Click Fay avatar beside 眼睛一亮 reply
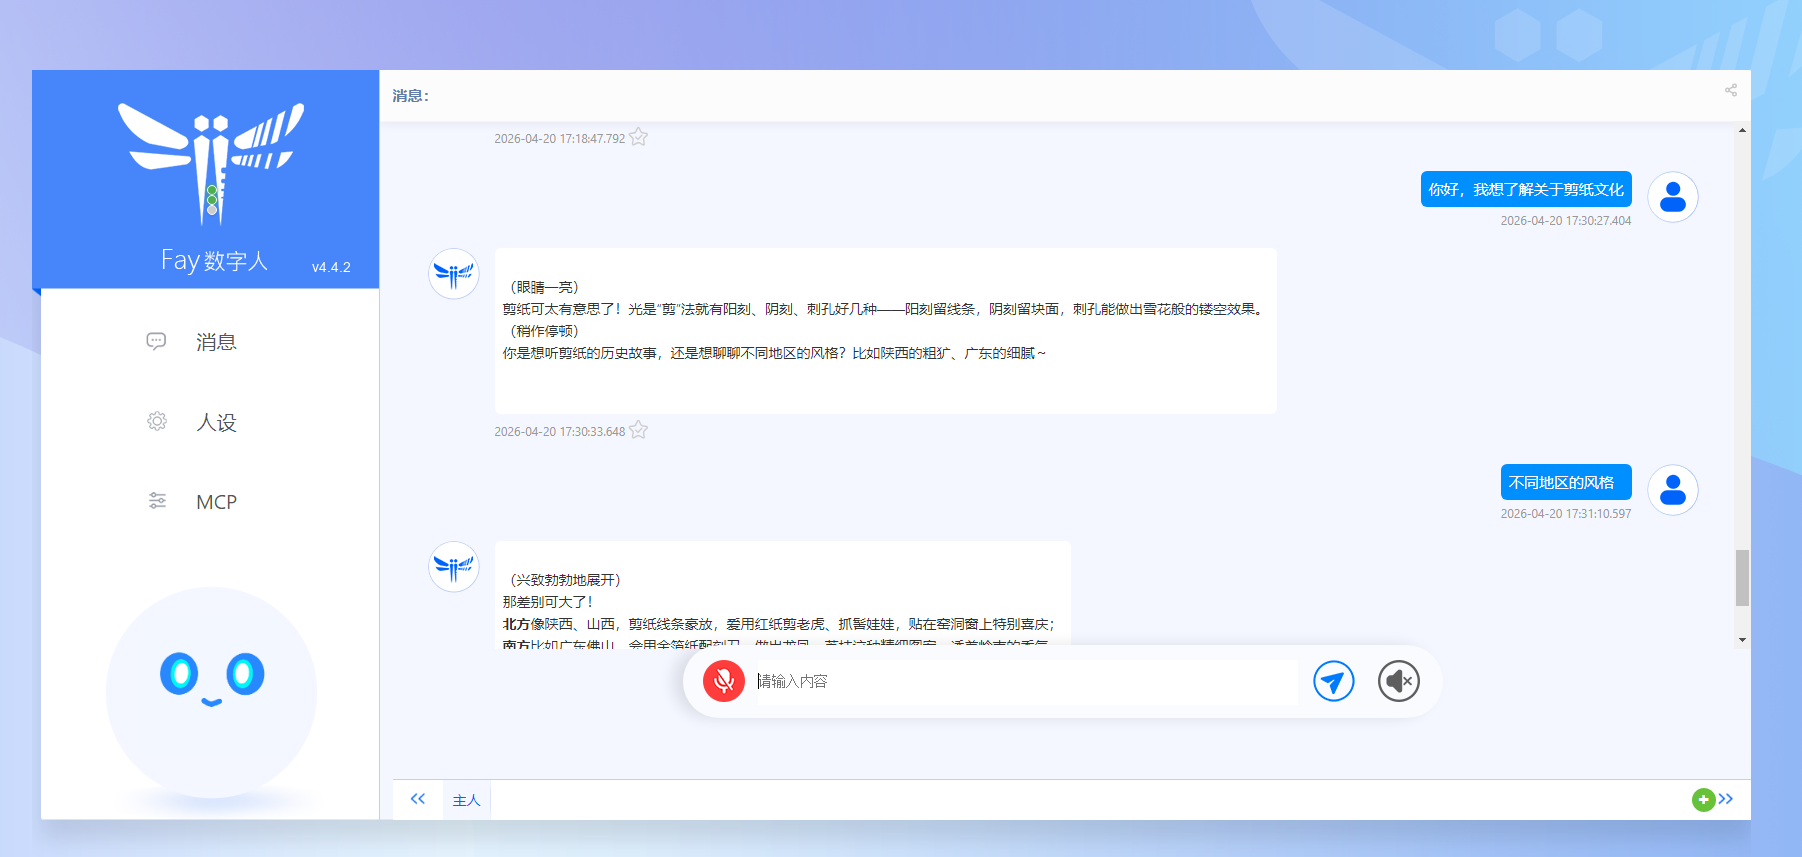1802x857 pixels. pyautogui.click(x=454, y=273)
